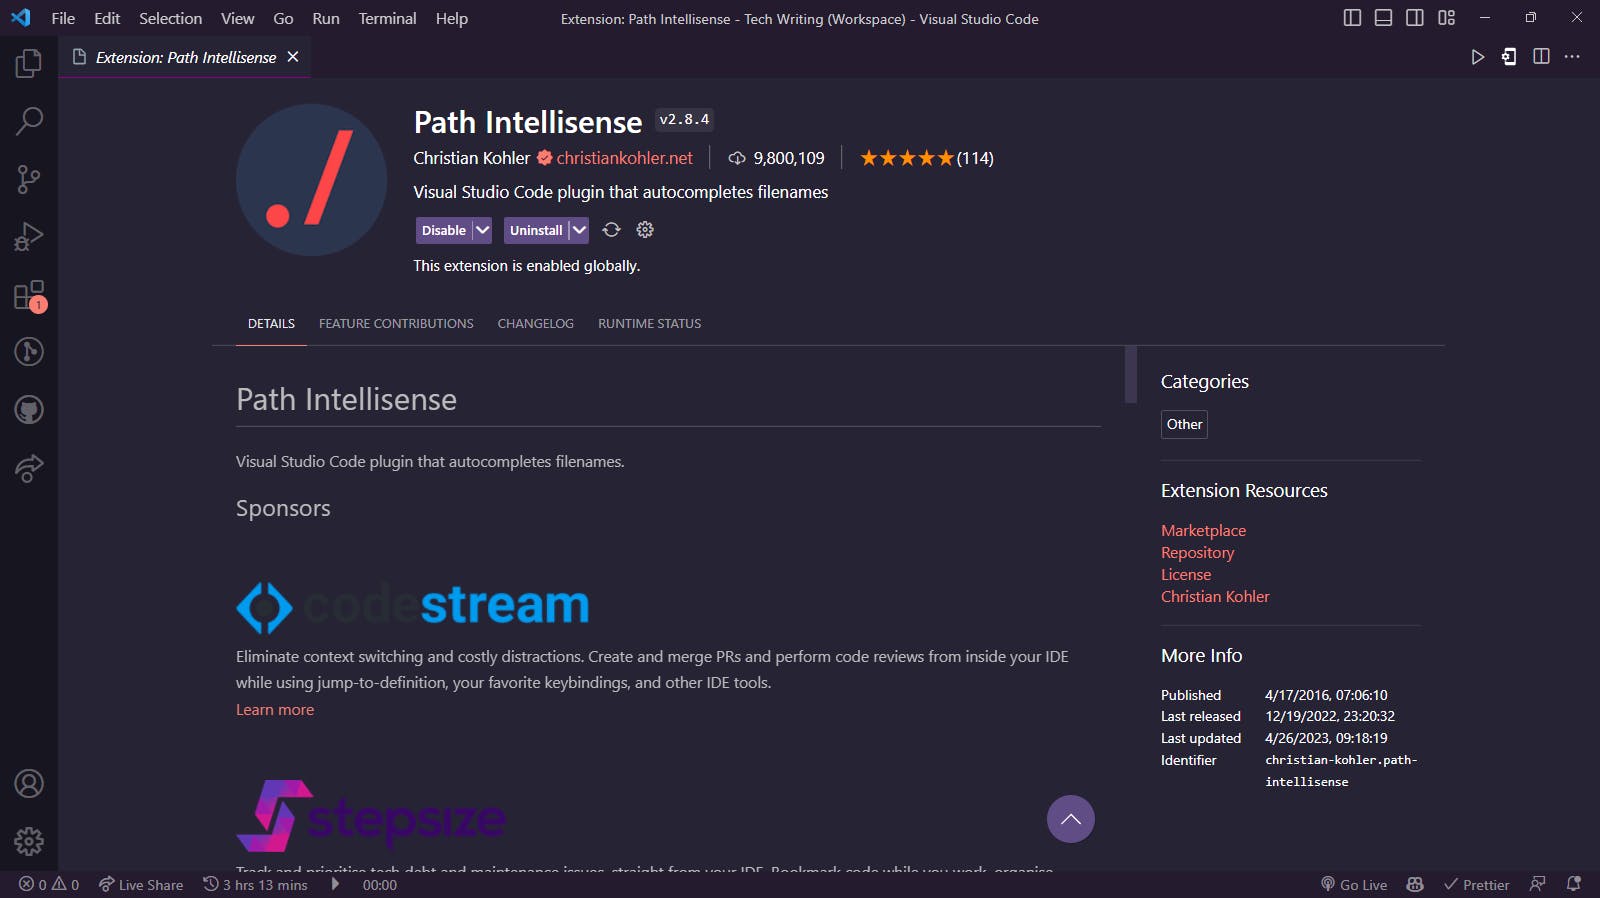
Task: Open the Accounts menu icon
Action: pyautogui.click(x=29, y=783)
